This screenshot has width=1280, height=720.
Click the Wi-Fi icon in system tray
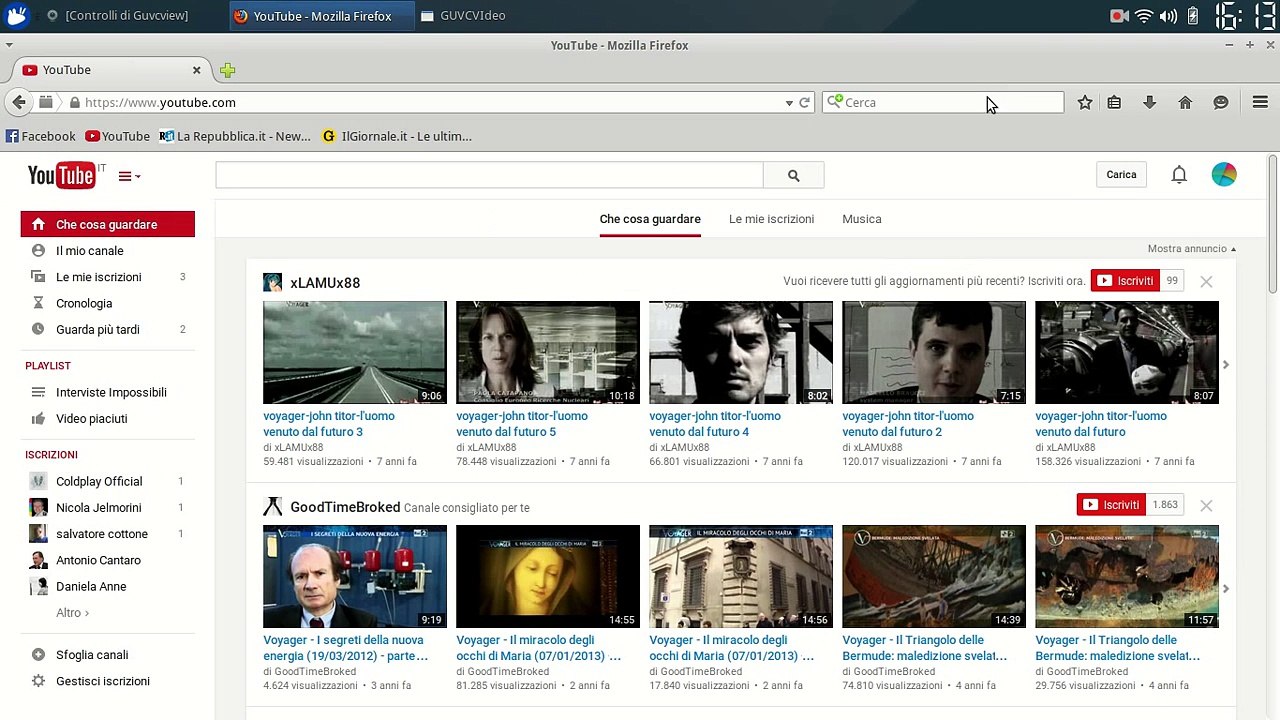pyautogui.click(x=1144, y=16)
